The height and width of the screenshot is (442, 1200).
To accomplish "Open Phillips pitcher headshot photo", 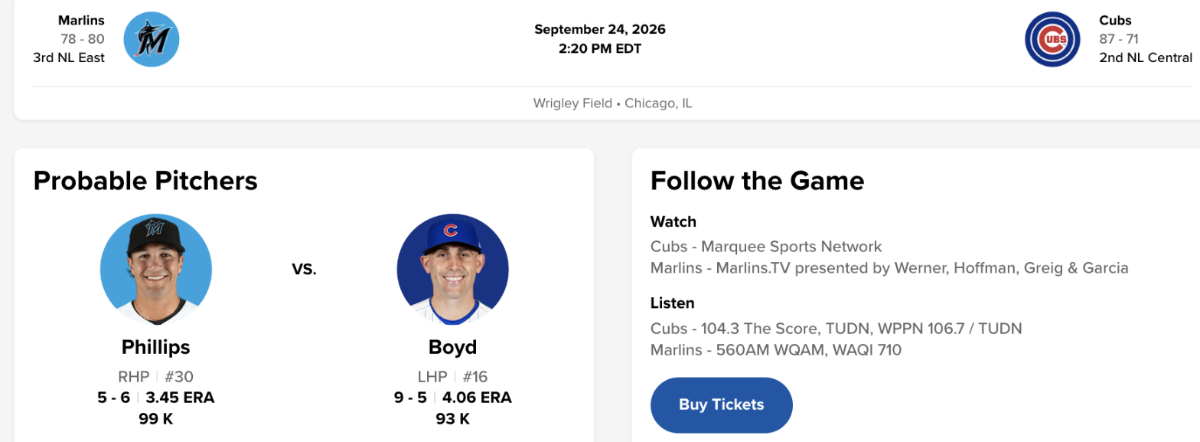I will pos(156,269).
